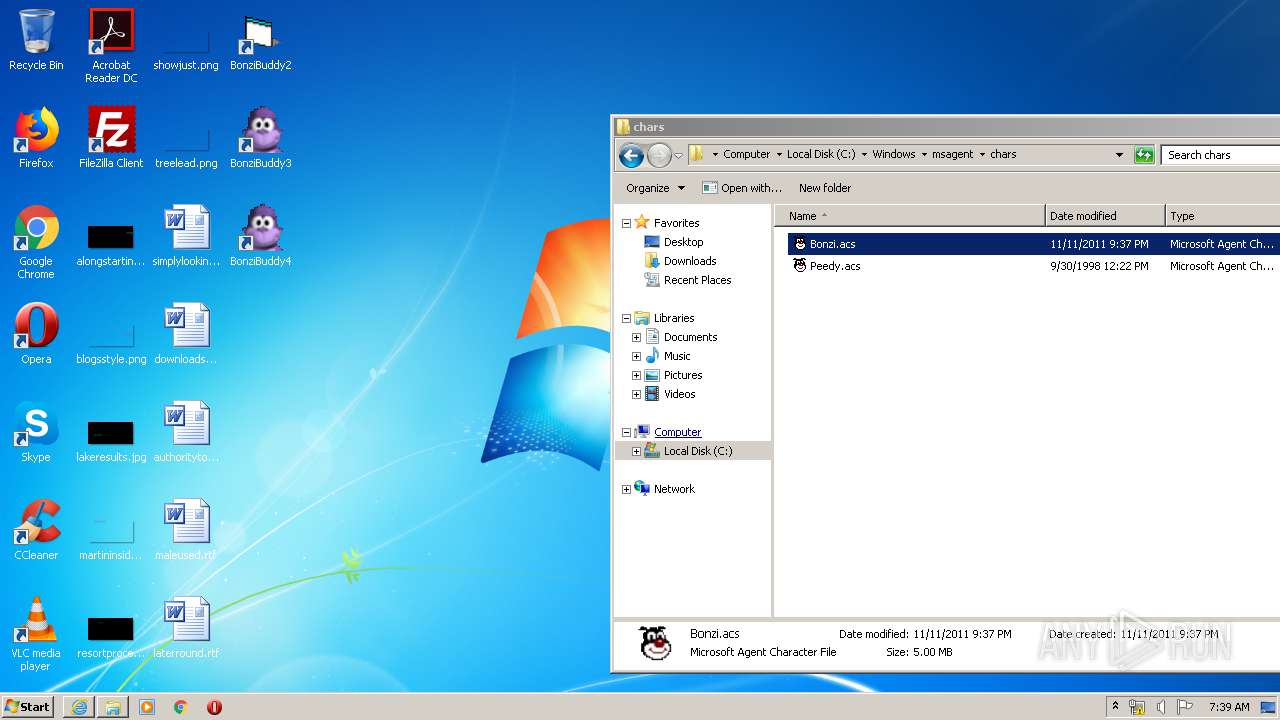Sort by the Type column header
Screen dimensions: 1280x720
tap(1222, 216)
